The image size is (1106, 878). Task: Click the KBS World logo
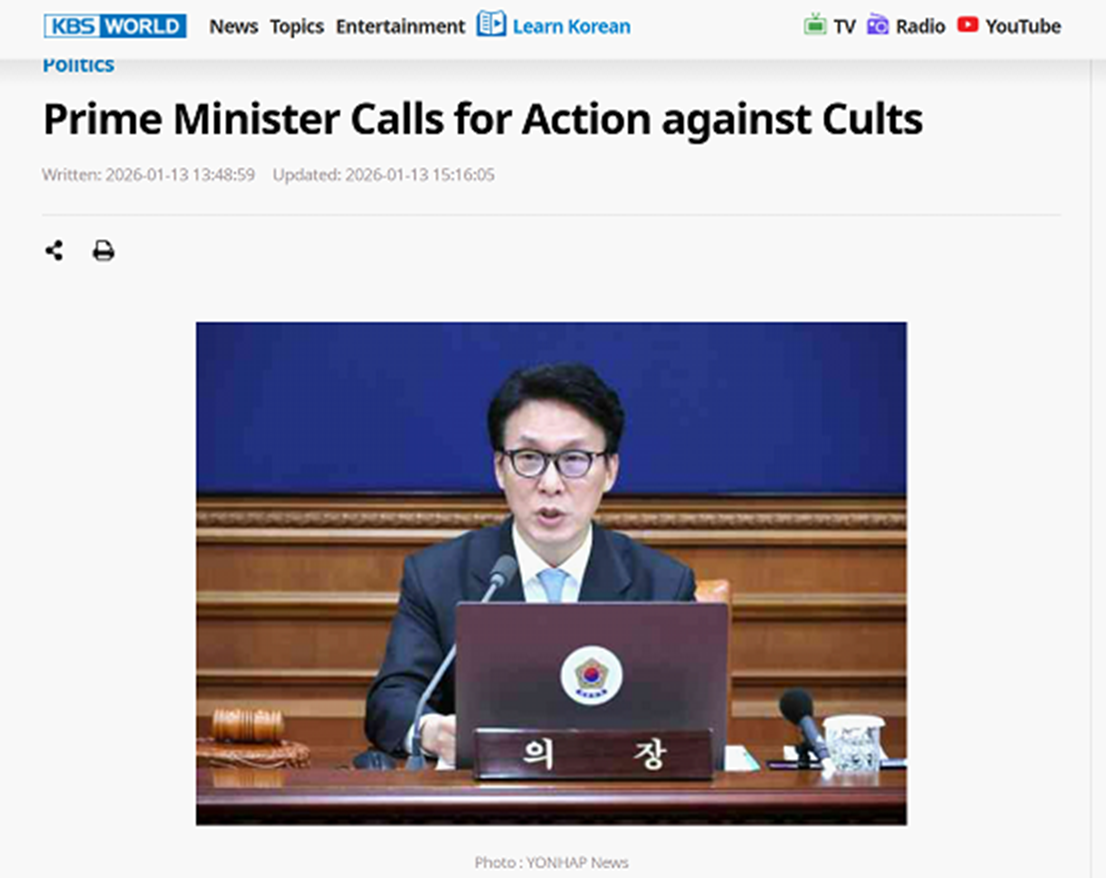click(x=115, y=26)
